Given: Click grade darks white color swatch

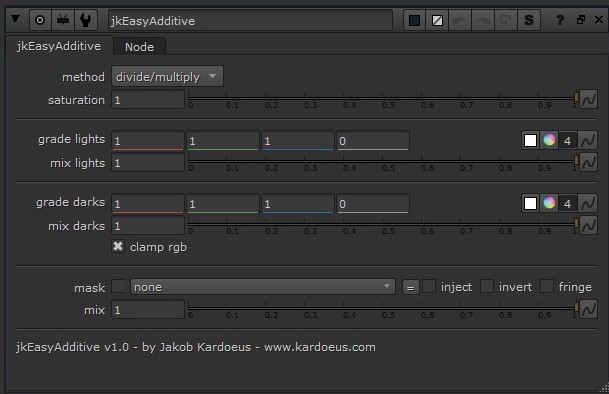Looking at the screenshot, I should pyautogui.click(x=531, y=204).
